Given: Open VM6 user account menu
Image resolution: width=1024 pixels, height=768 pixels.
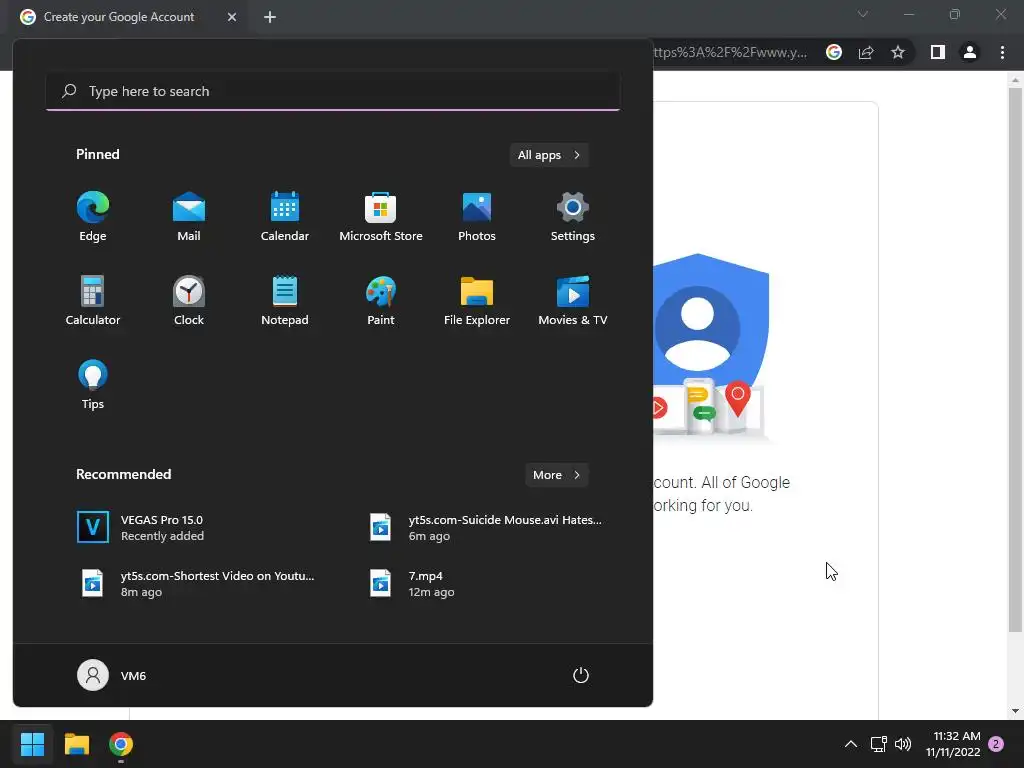Looking at the screenshot, I should click(x=112, y=675).
